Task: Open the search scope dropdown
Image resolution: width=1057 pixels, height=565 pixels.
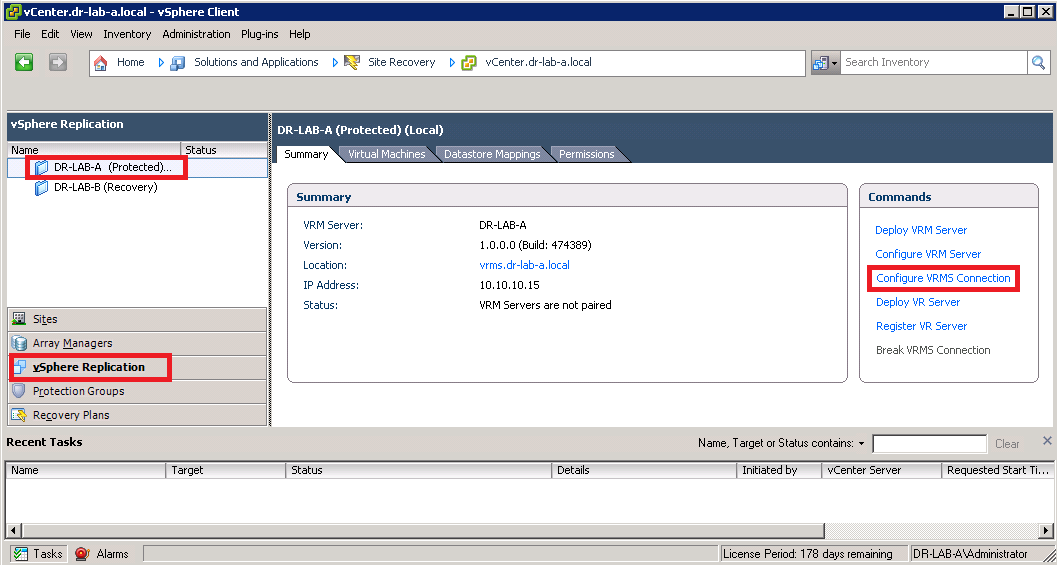Action: pos(825,63)
